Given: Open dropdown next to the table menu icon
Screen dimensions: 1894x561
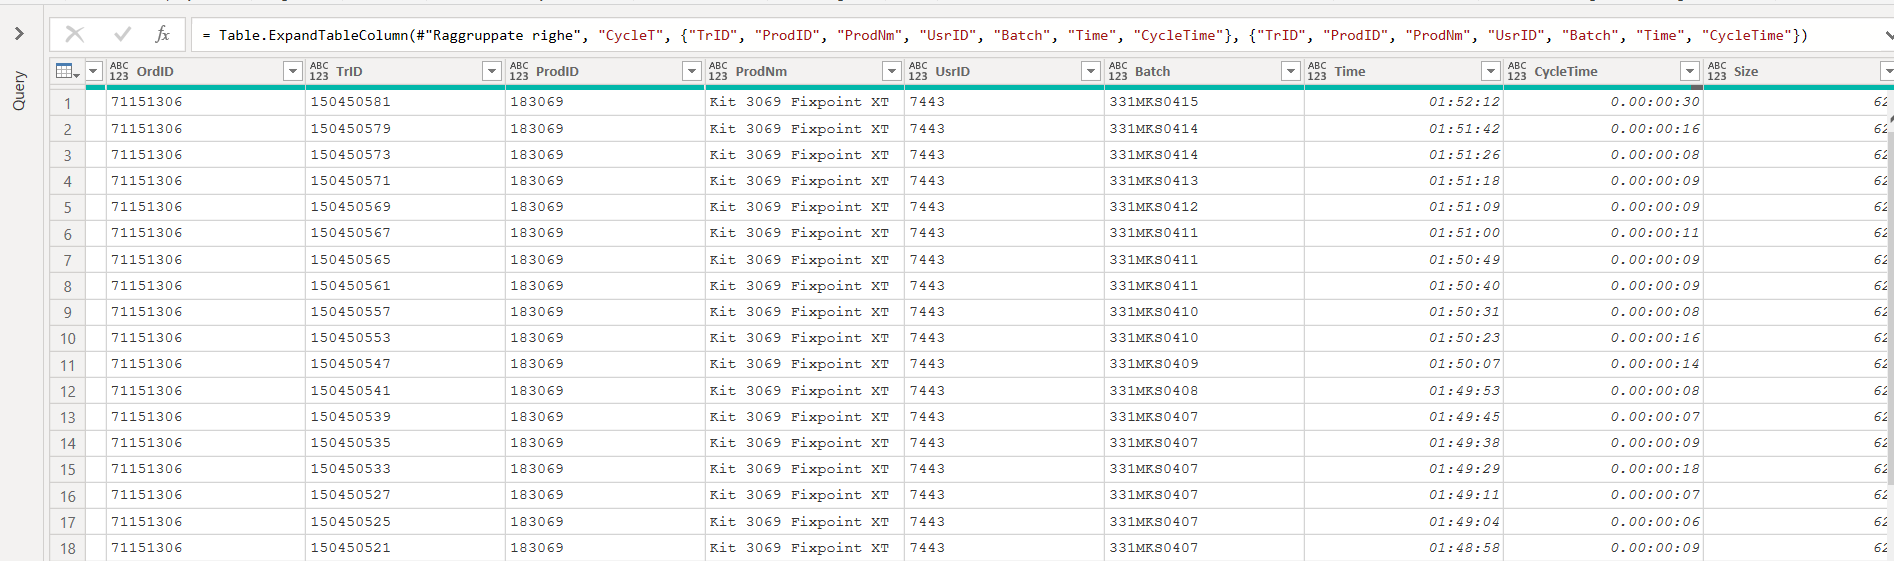Looking at the screenshot, I should (94, 71).
